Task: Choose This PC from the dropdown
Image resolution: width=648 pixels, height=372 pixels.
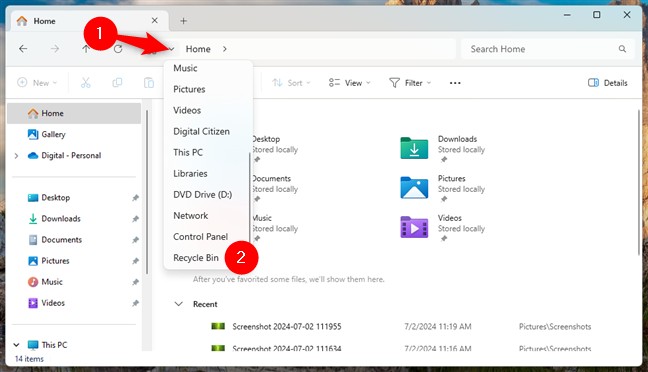Action: (208, 153)
